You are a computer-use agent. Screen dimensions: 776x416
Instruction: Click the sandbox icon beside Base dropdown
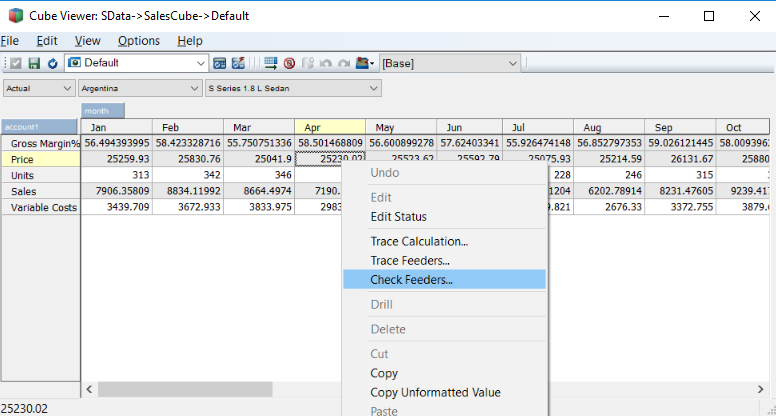point(364,63)
